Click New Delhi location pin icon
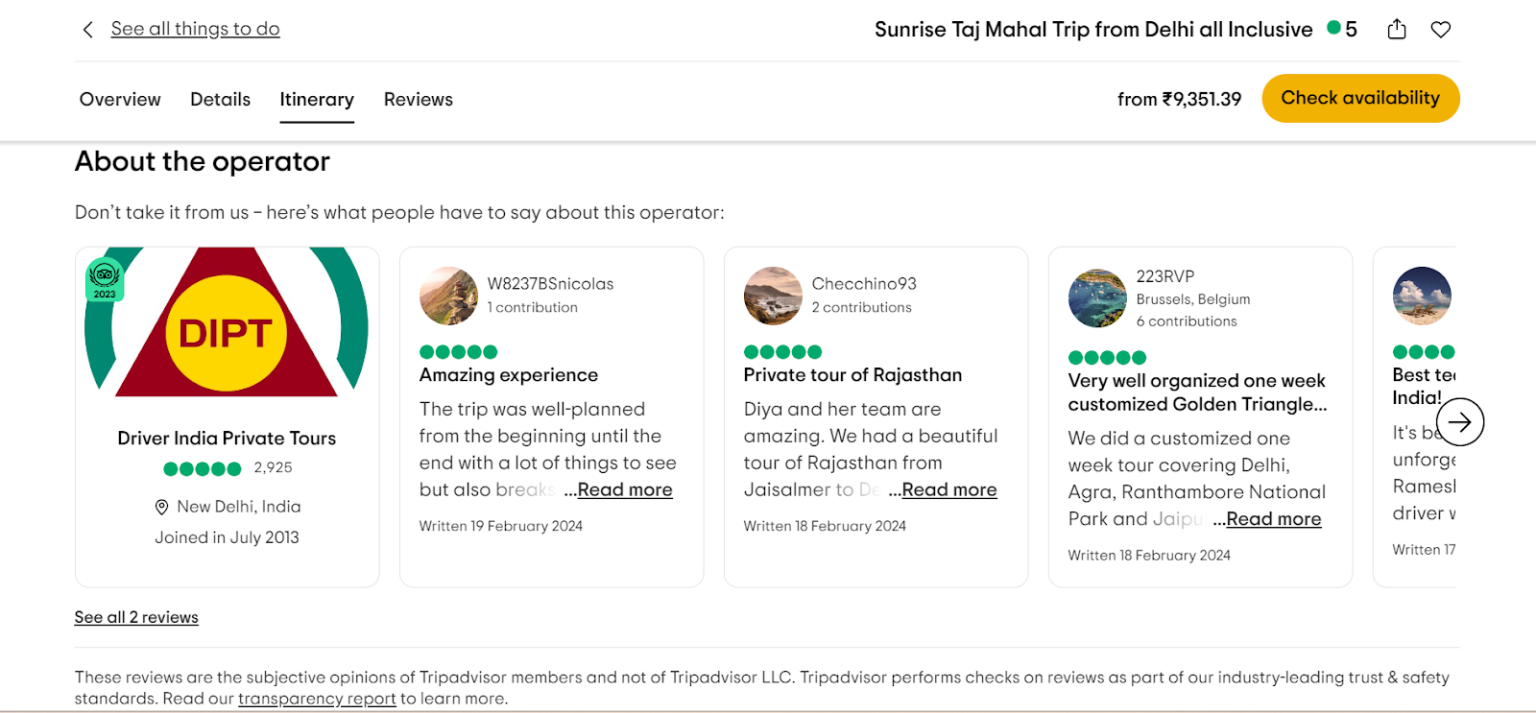 (x=162, y=507)
